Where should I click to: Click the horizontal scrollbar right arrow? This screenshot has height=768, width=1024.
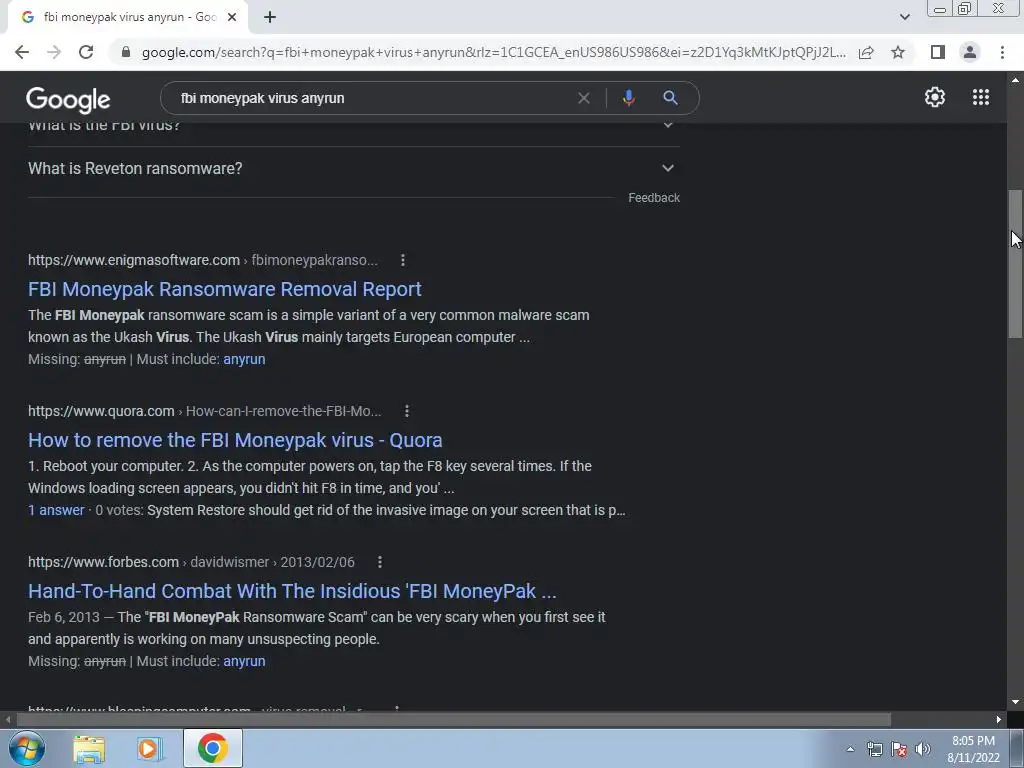999,719
